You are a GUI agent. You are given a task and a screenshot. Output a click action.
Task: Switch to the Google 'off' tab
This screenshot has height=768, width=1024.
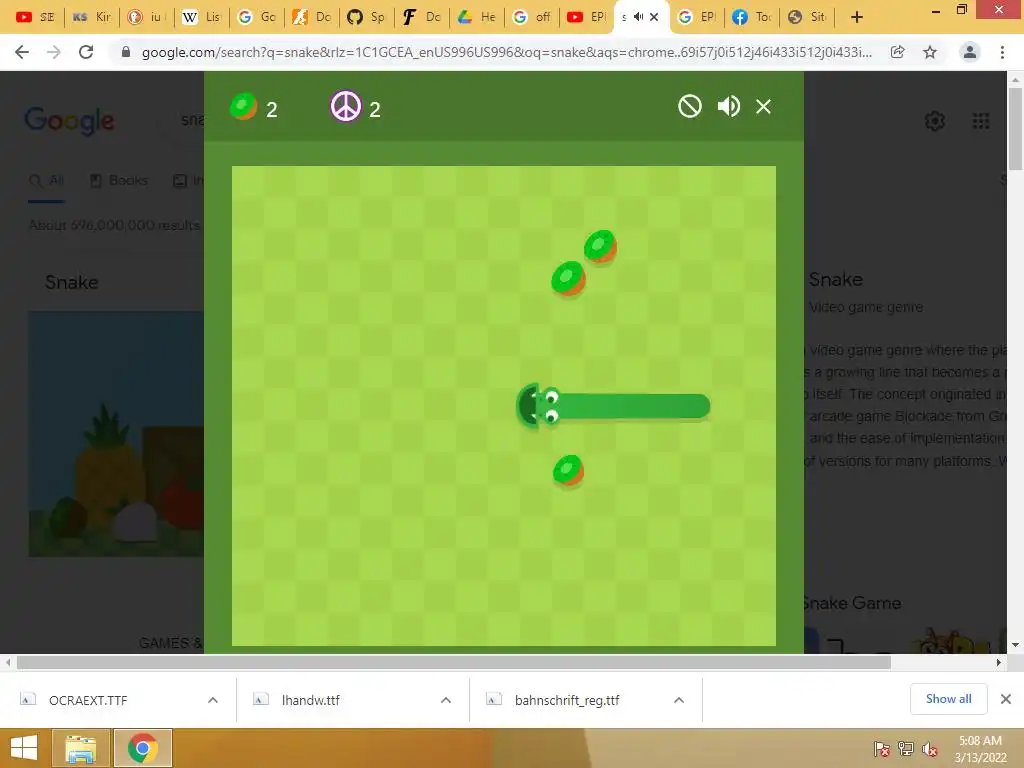[532, 17]
